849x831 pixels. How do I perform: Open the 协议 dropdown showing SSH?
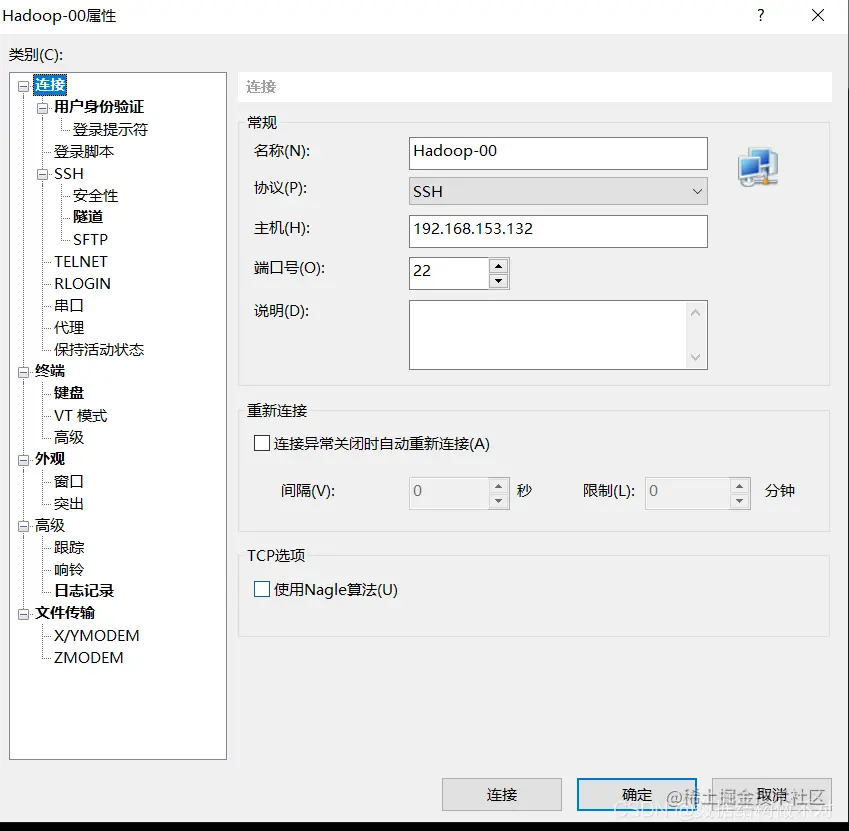[696, 190]
